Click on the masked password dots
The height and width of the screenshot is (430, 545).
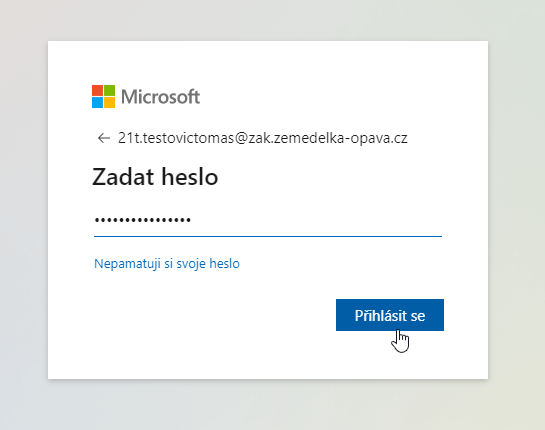tap(143, 220)
